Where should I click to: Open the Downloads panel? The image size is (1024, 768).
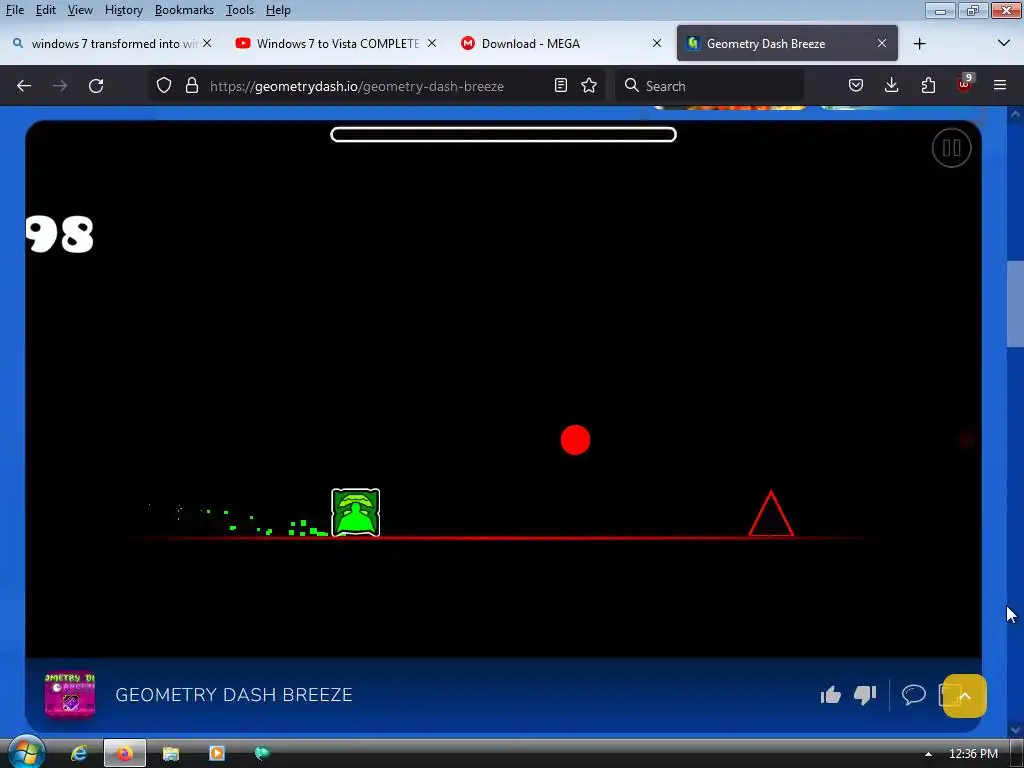(891, 86)
